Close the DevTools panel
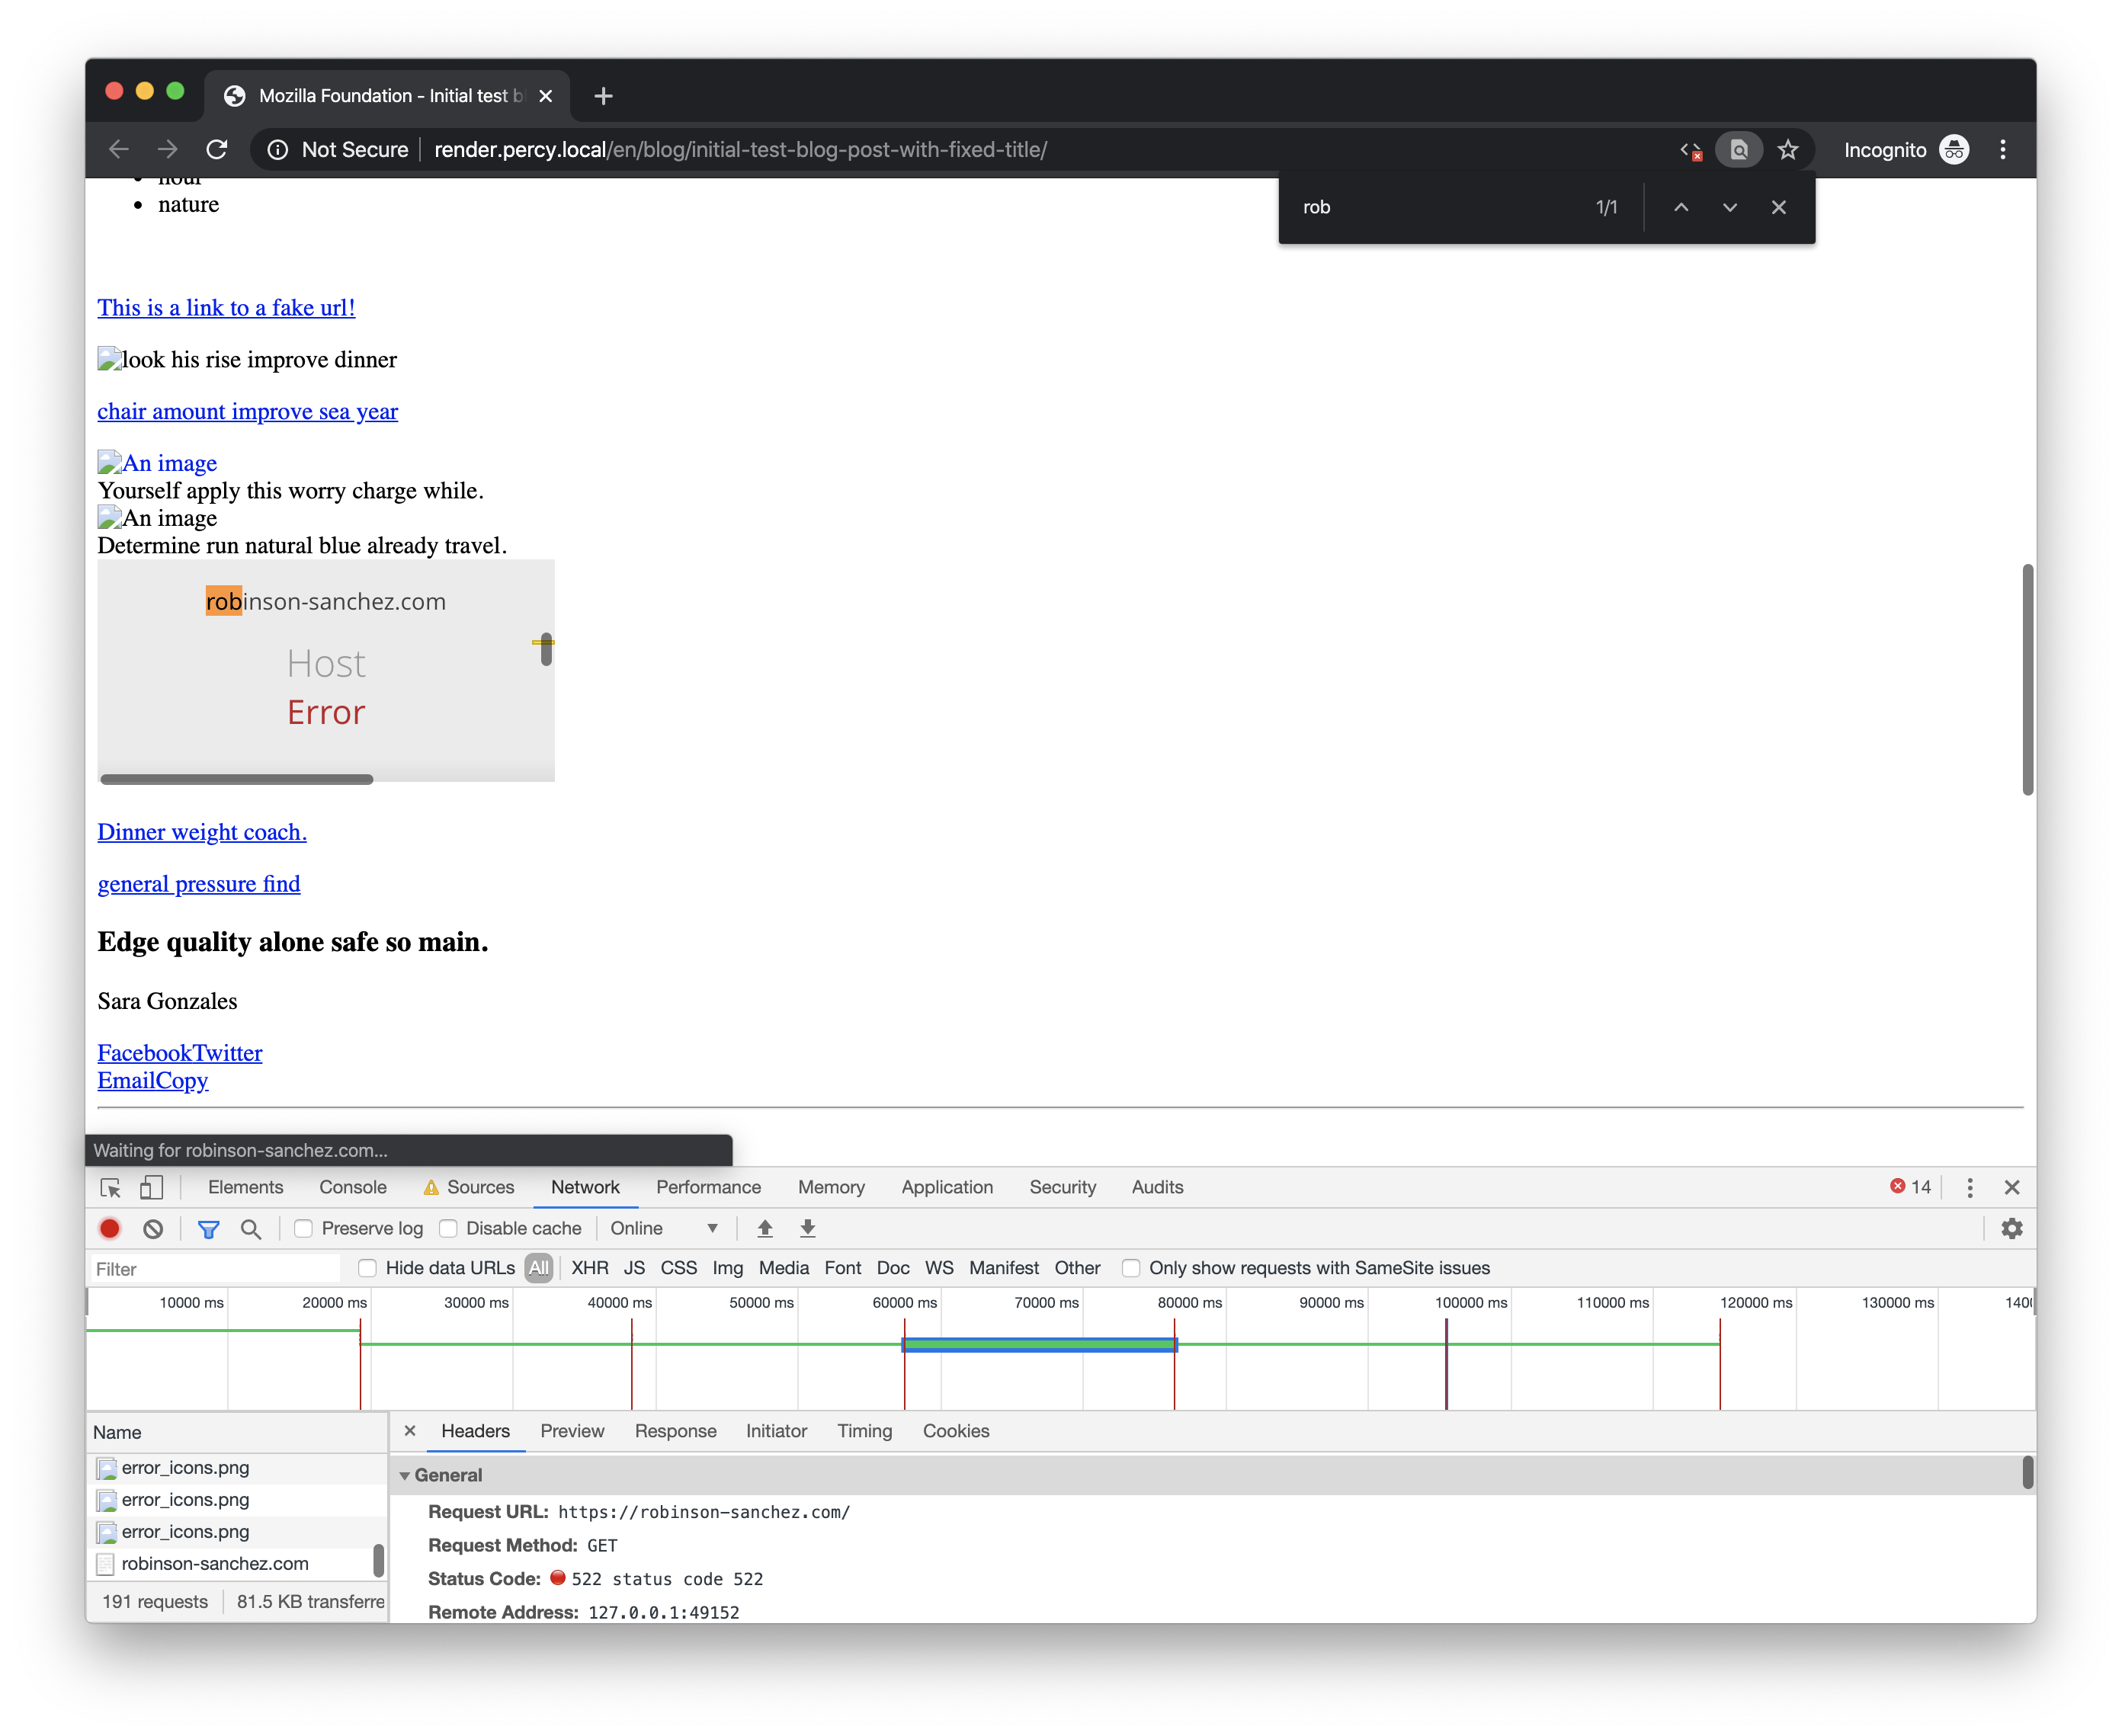Viewport: 2122px width, 1736px height. pos(2012,1187)
